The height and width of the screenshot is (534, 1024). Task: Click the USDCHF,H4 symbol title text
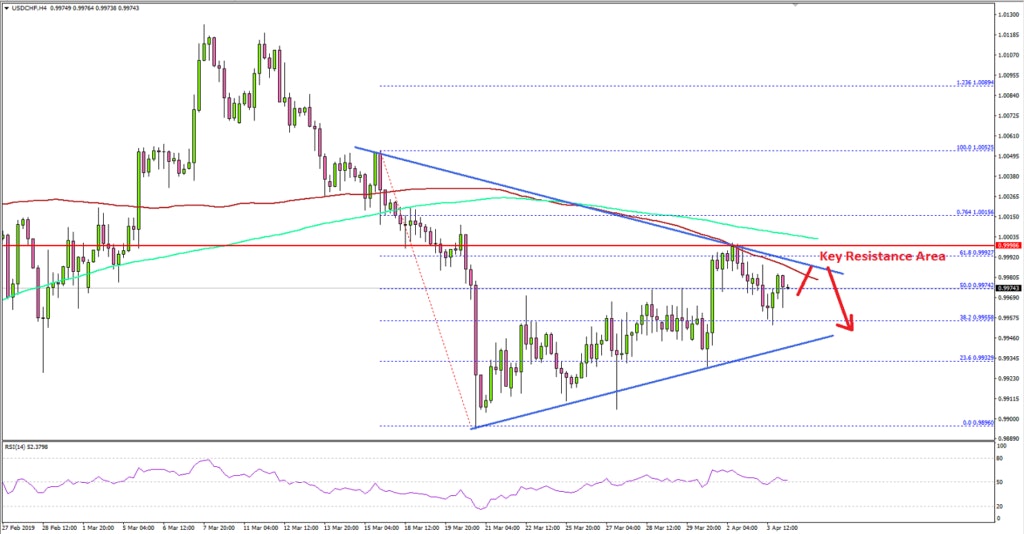[29, 8]
